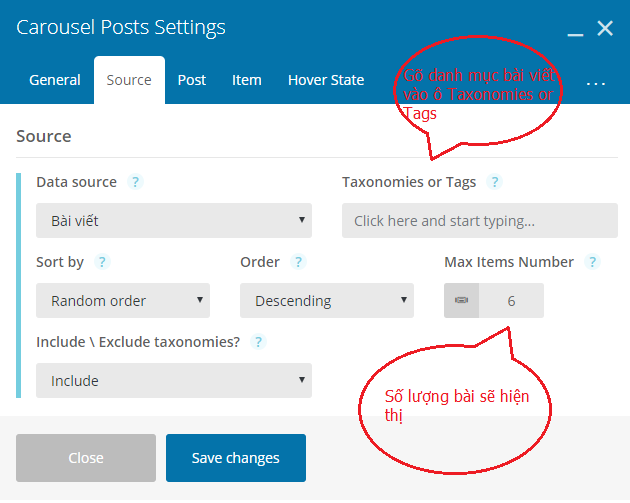Click the Taxonomies or Tags help icon
The width and height of the screenshot is (630, 503).
point(494,182)
